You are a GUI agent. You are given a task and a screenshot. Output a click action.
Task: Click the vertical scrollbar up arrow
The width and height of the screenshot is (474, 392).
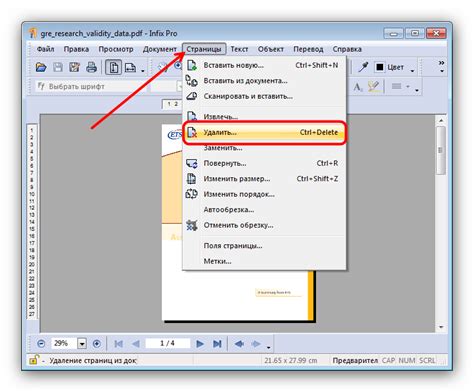tap(441, 120)
